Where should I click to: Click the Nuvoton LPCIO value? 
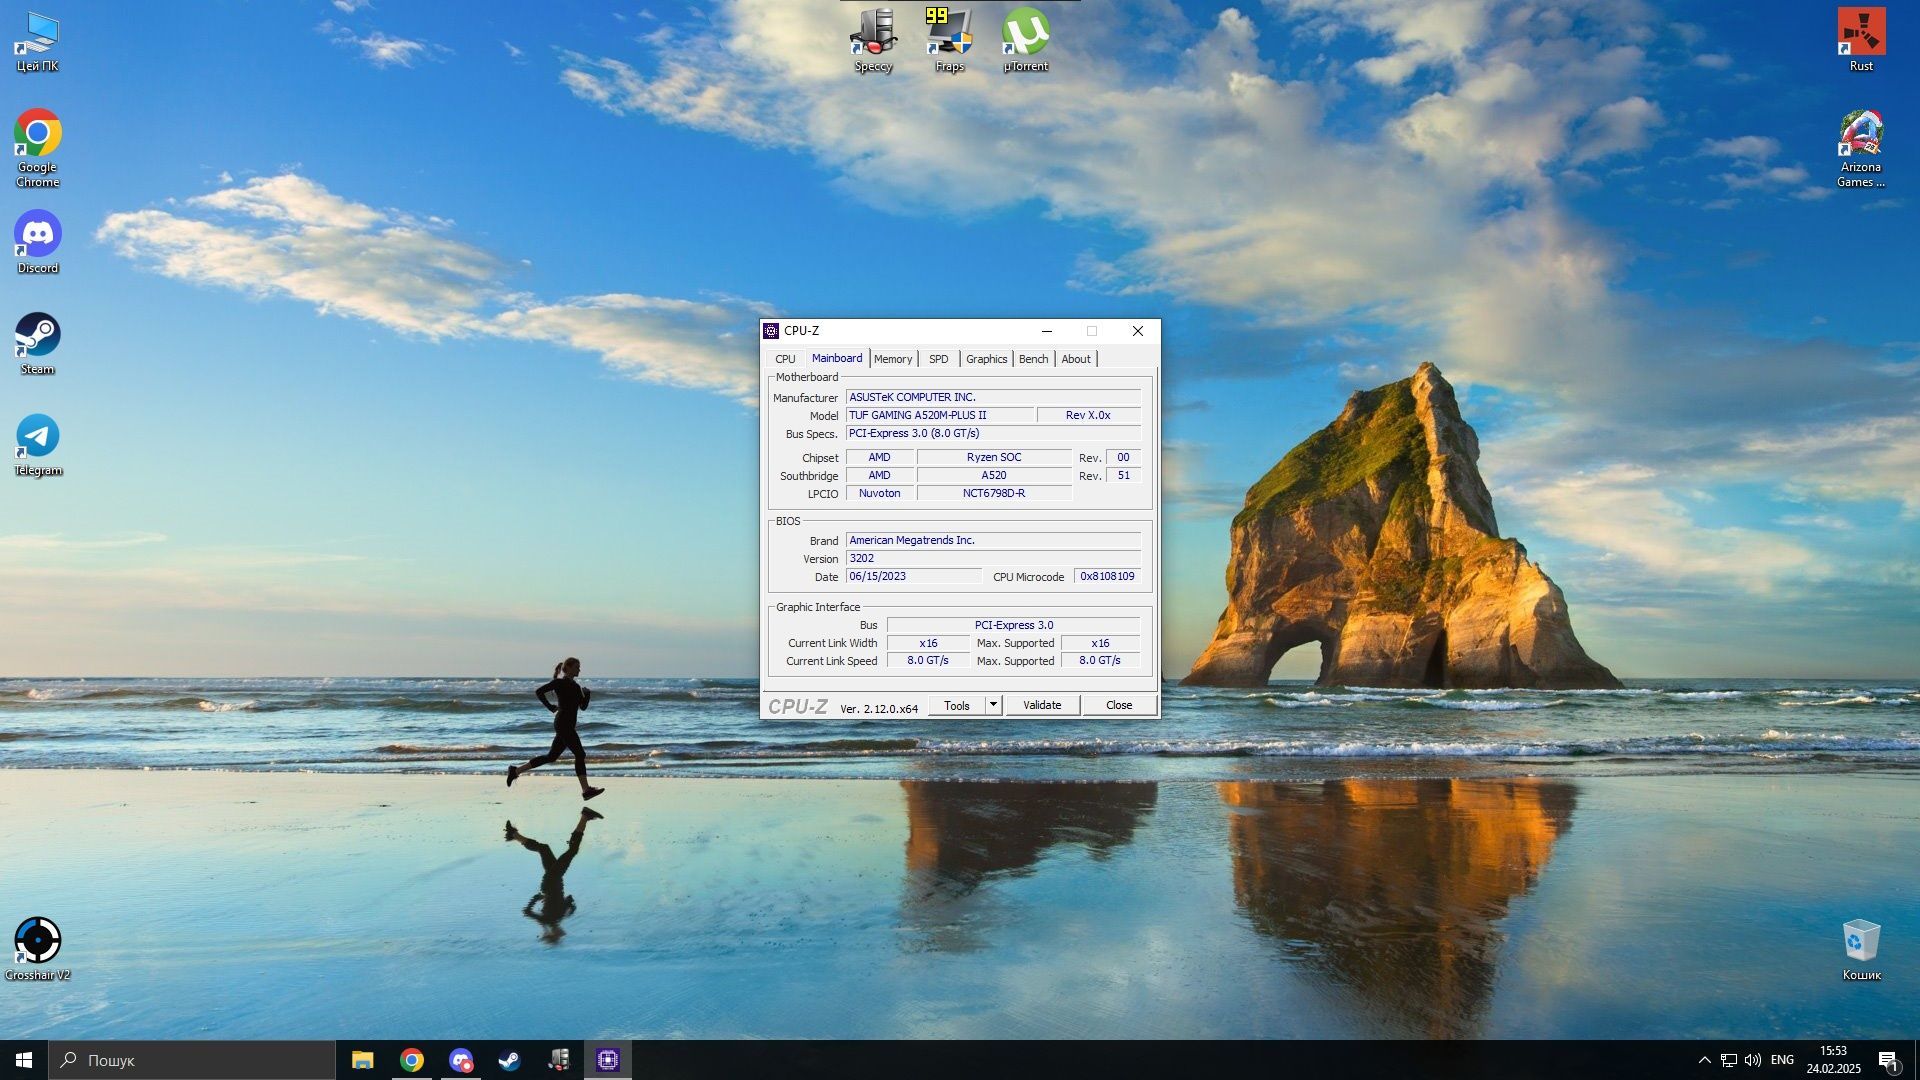click(880, 493)
